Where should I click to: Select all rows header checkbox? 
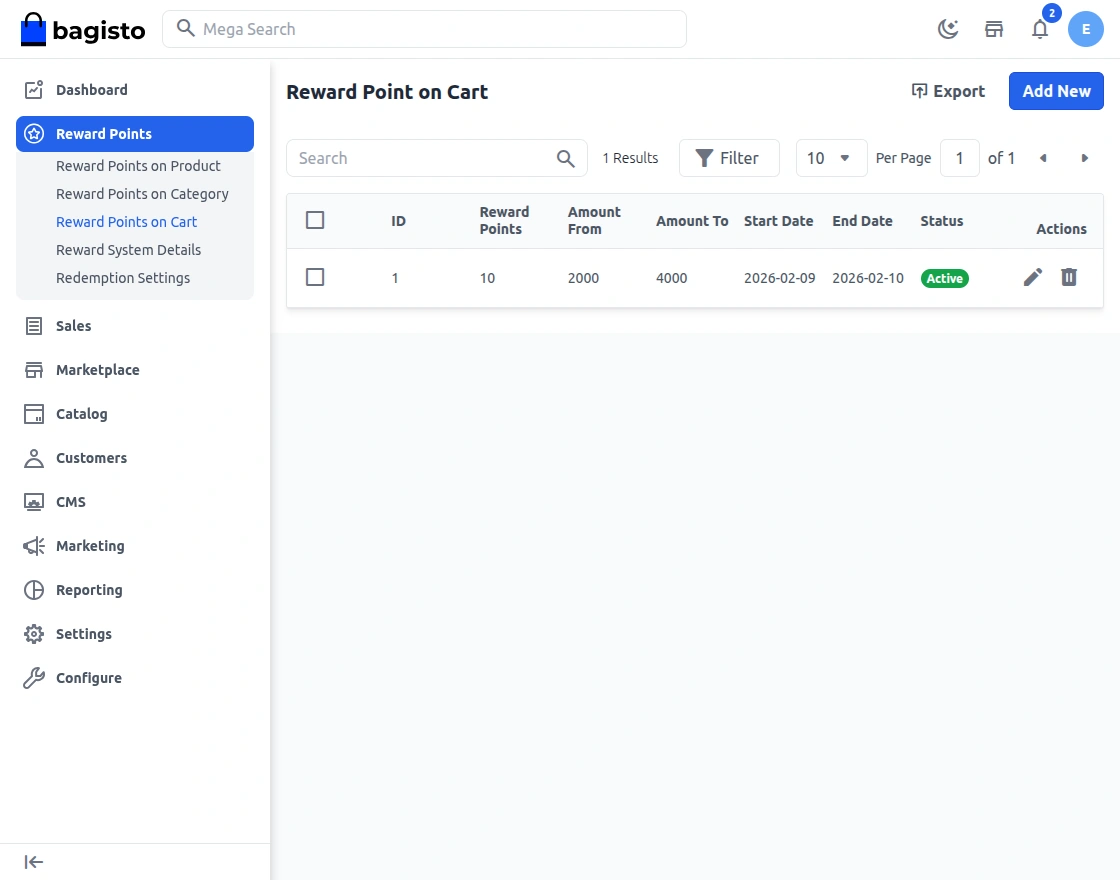coord(315,220)
